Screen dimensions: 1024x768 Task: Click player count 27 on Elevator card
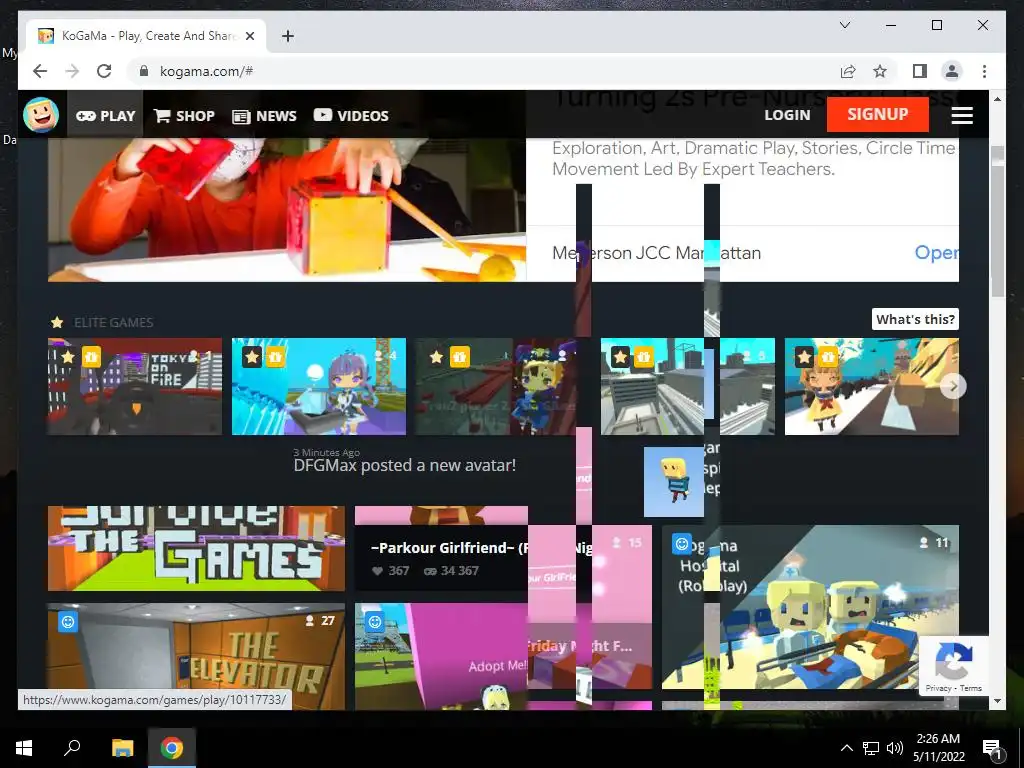pos(320,620)
